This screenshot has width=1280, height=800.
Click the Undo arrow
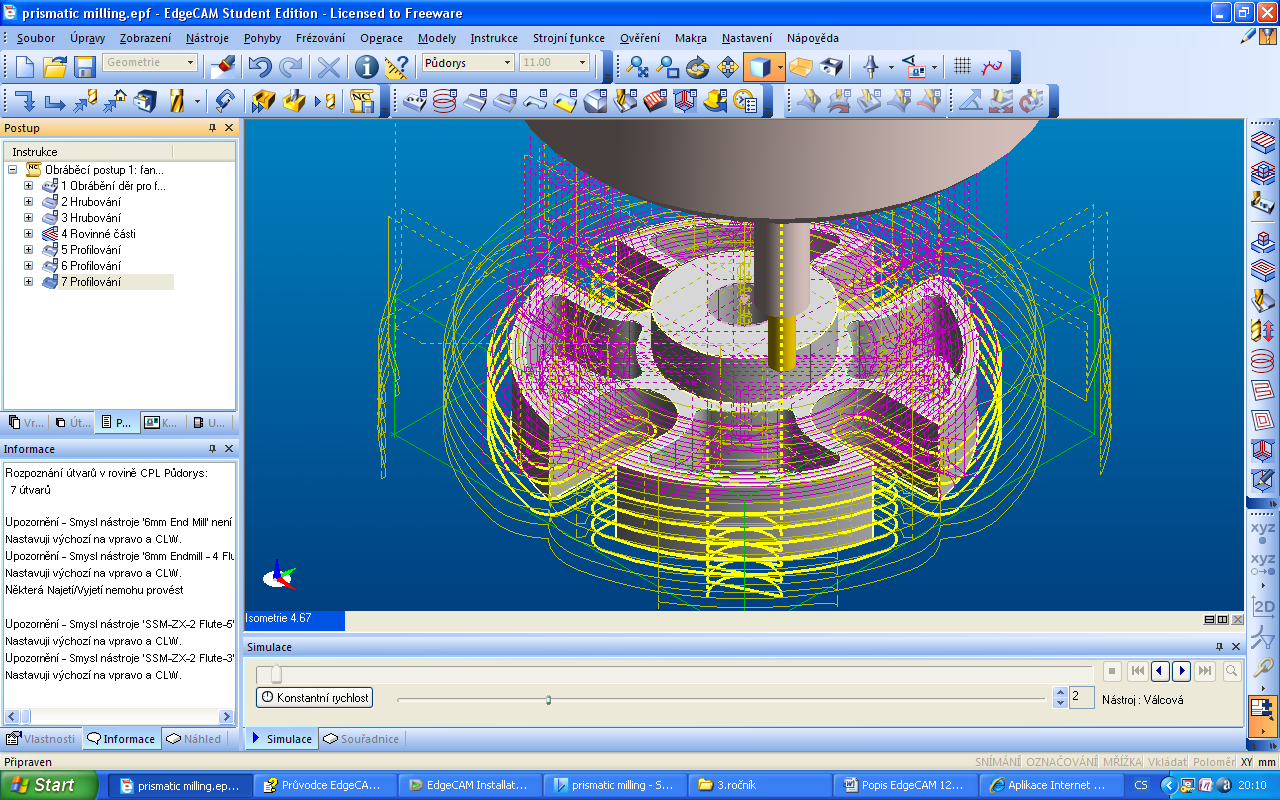click(260, 67)
